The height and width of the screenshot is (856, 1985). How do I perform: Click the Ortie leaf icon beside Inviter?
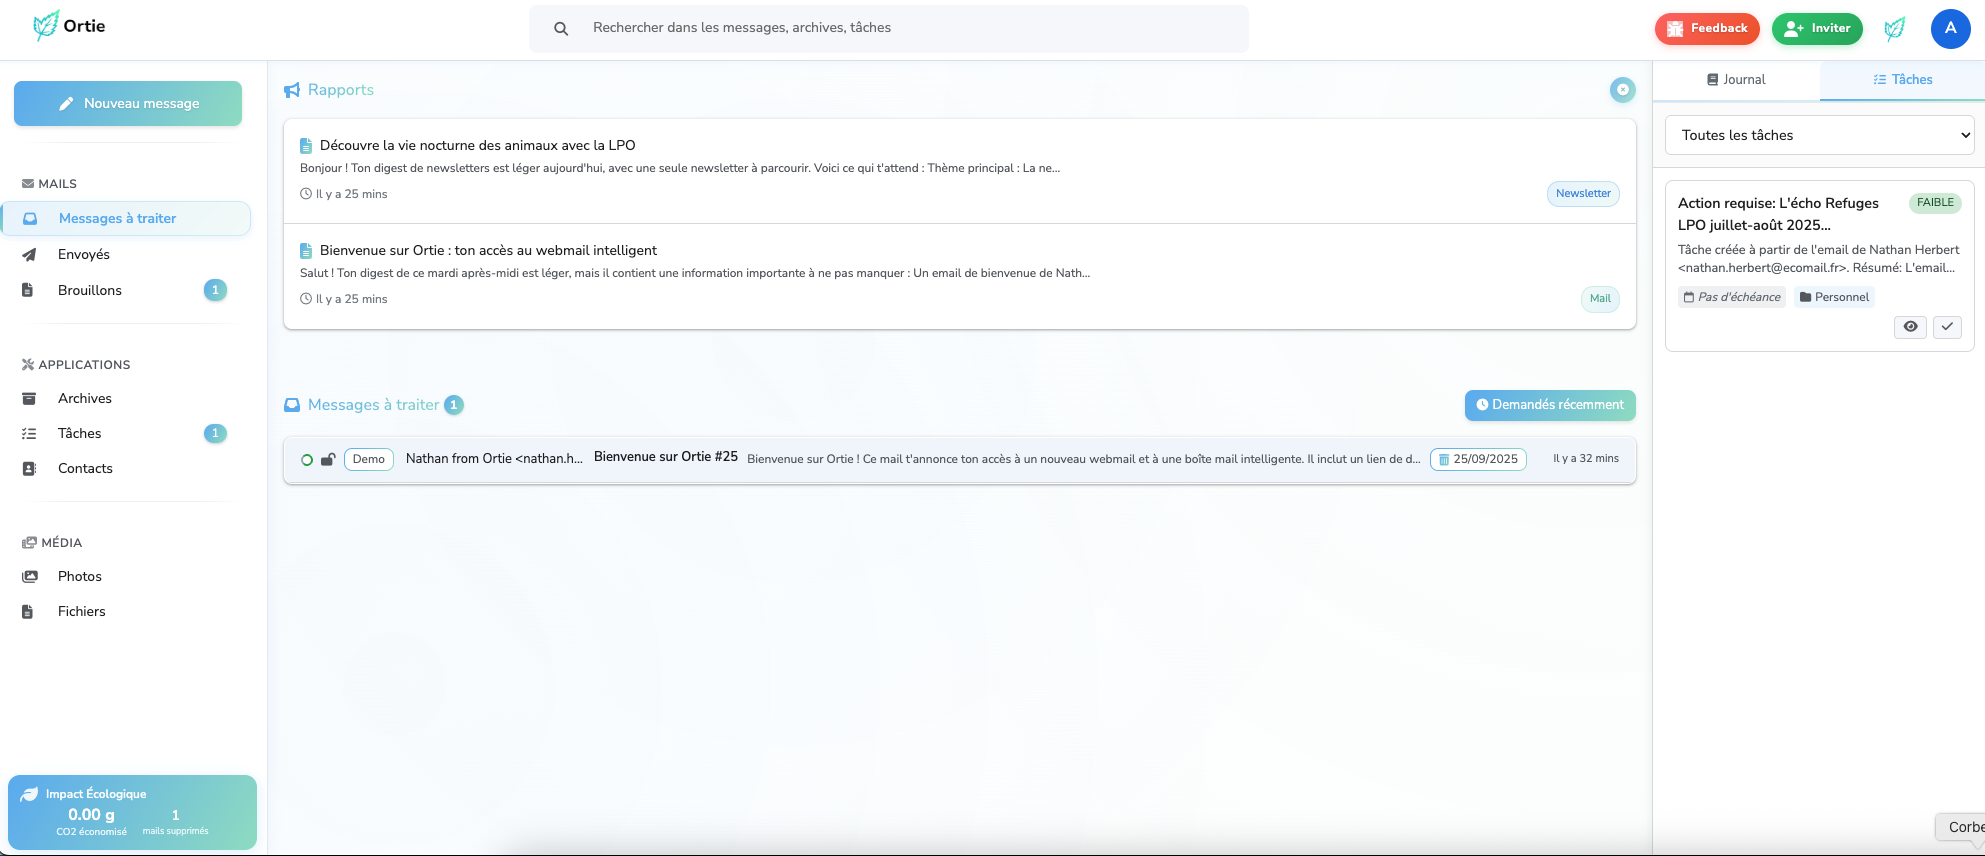(1894, 29)
